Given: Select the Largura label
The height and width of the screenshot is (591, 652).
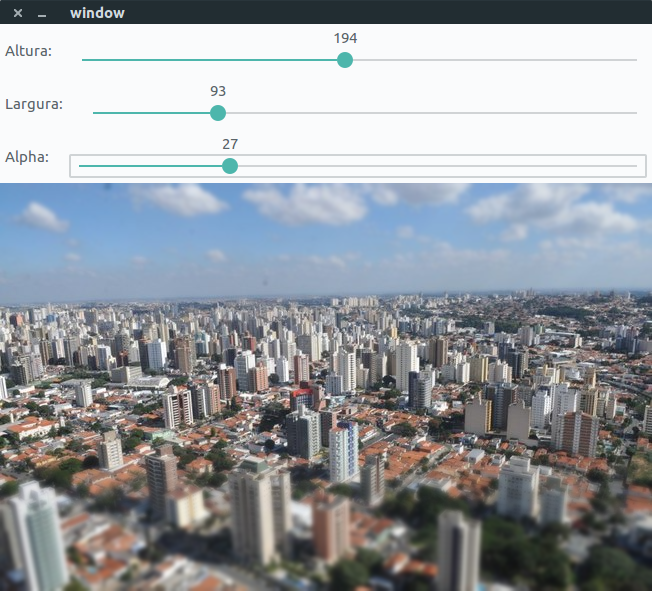Looking at the screenshot, I should click(34, 104).
